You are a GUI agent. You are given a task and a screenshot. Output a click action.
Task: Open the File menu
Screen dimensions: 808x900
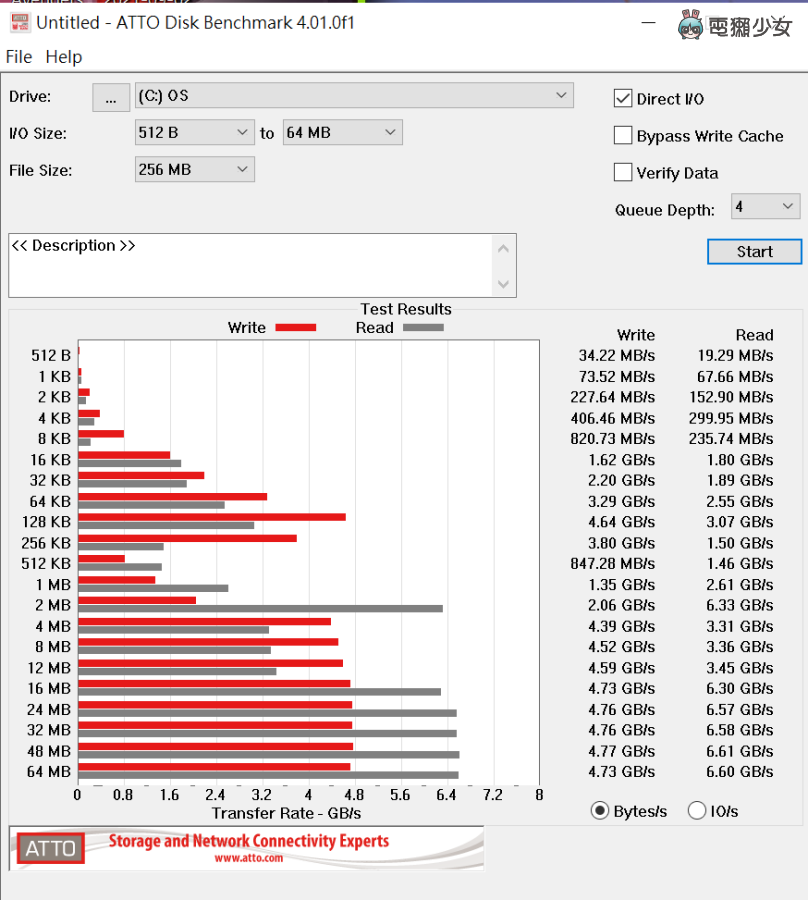click(19, 57)
